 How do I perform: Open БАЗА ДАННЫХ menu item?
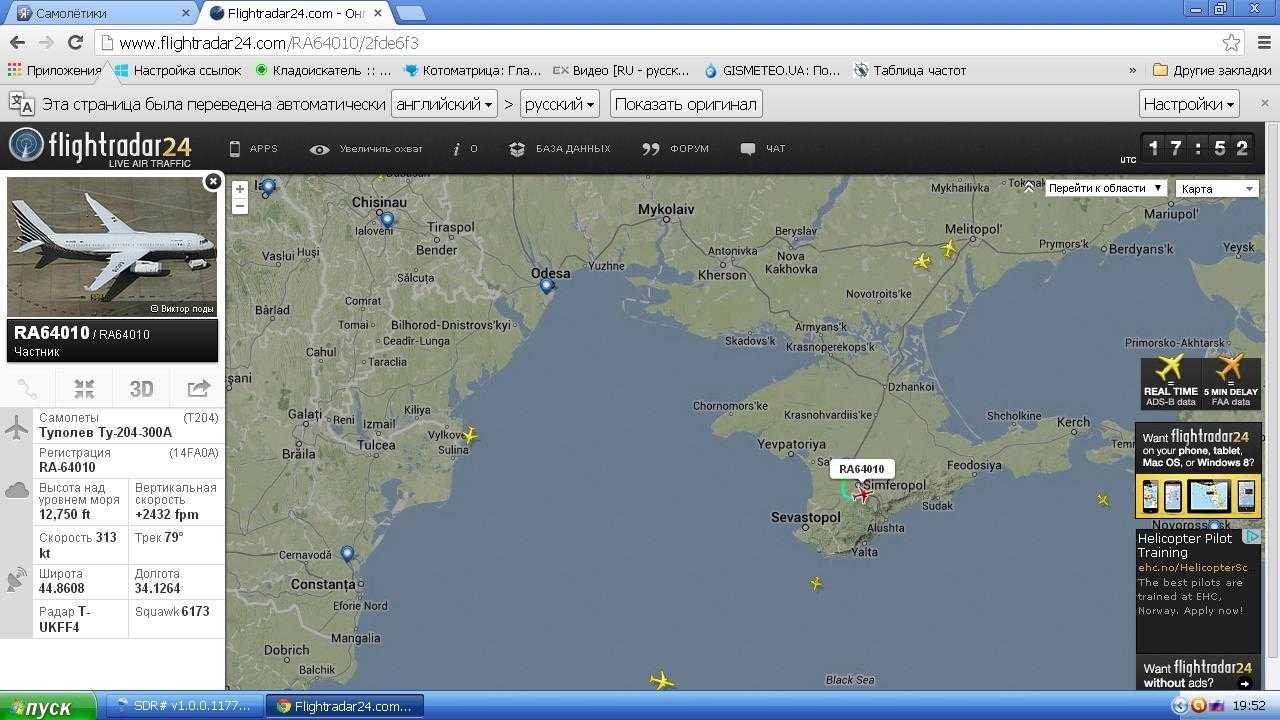click(560, 149)
